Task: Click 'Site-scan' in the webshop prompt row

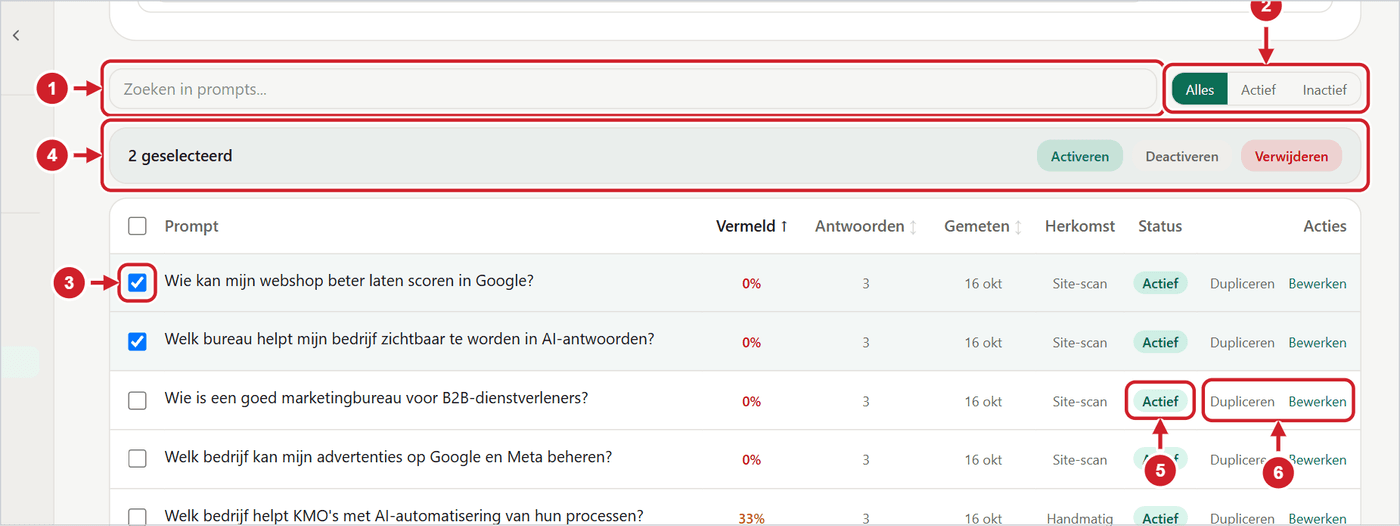Action: point(1080,283)
